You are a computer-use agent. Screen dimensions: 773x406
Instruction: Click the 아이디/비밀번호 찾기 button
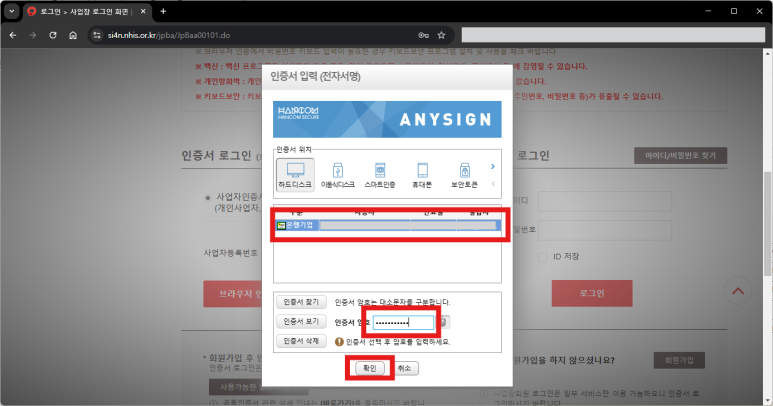(680, 156)
